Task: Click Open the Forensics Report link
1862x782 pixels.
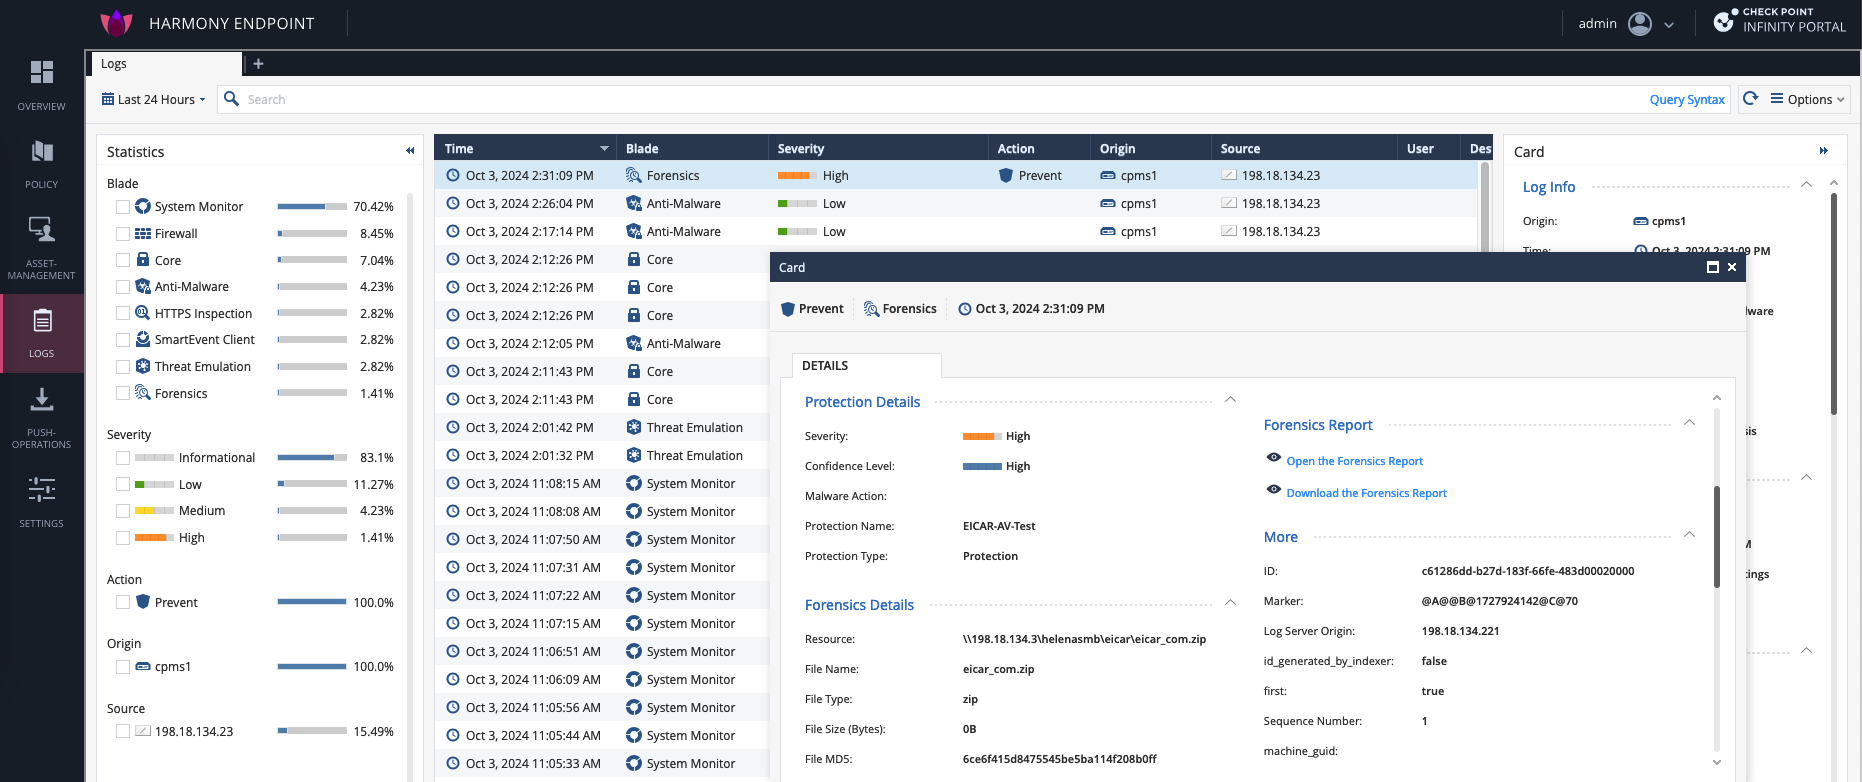Action: [x=1354, y=461]
